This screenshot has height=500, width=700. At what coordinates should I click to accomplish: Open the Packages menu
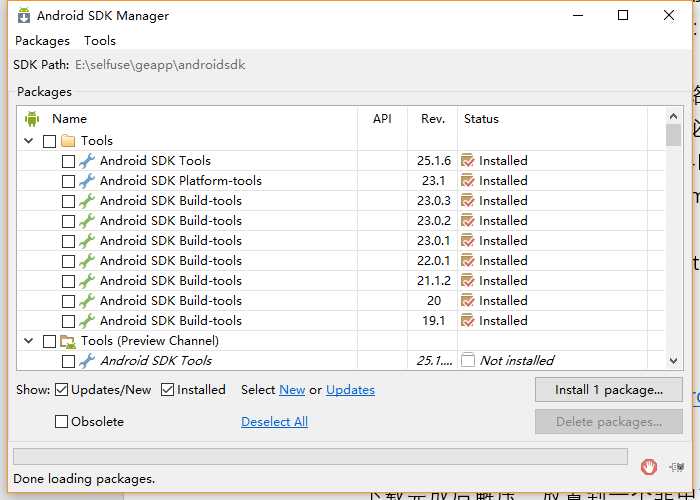[x=42, y=41]
